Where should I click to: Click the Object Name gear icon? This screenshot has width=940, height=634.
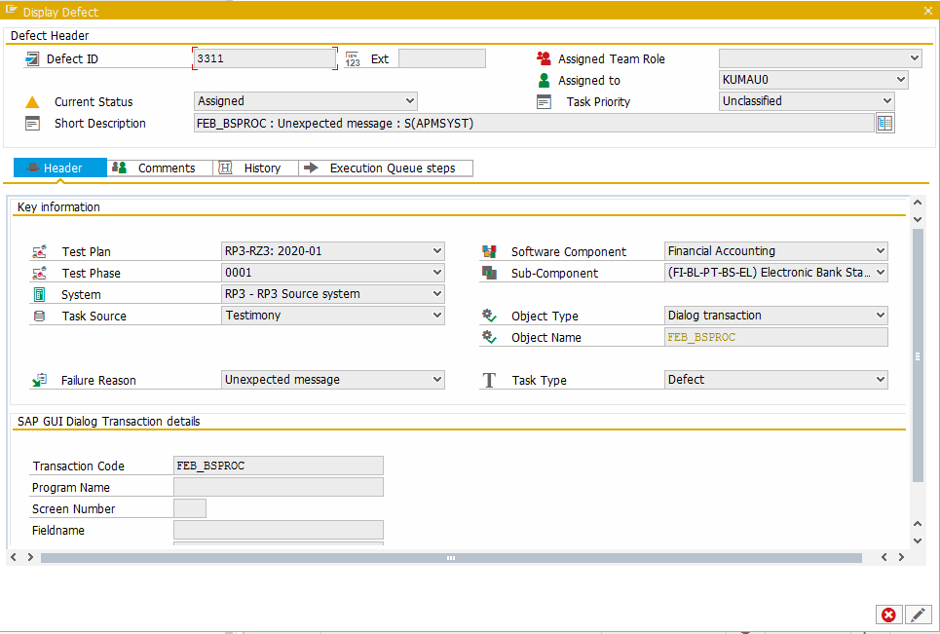pyautogui.click(x=489, y=337)
